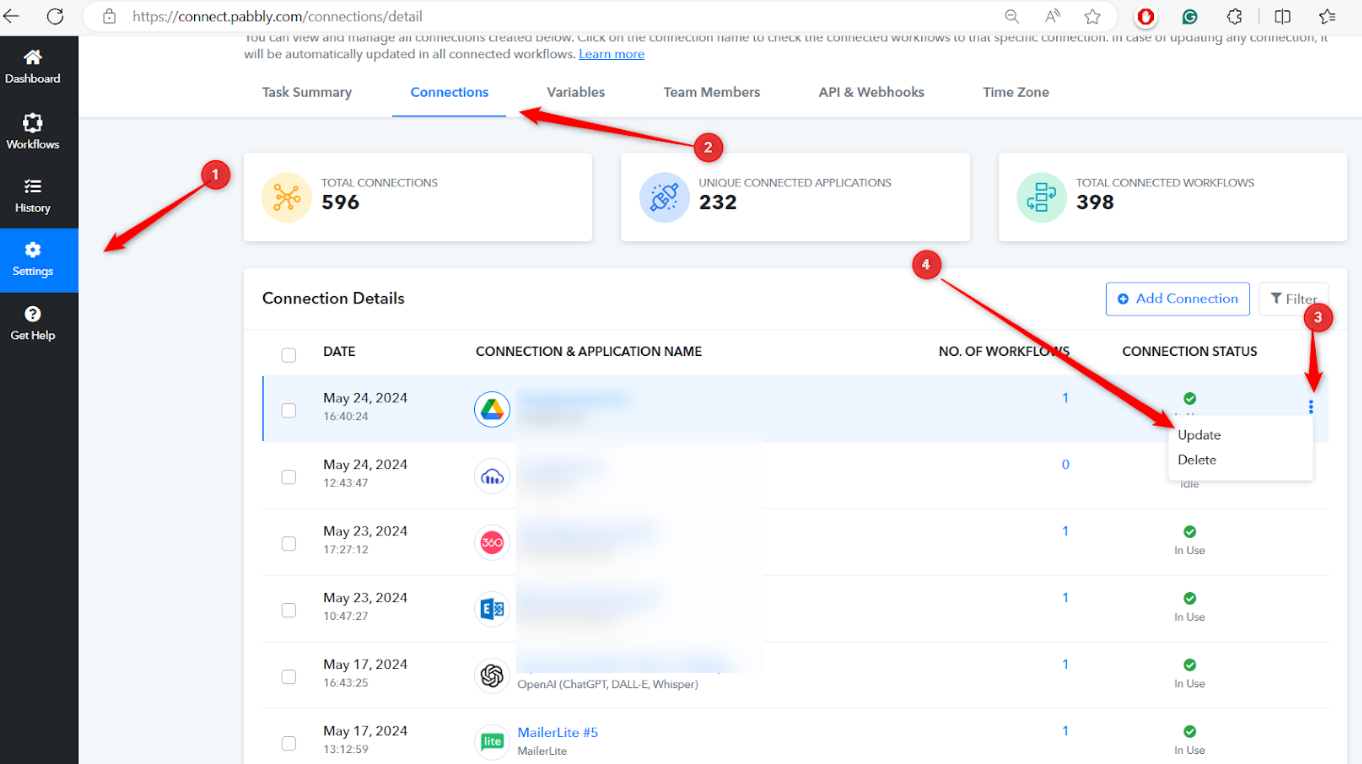This screenshot has width=1362, height=764.
Task: Click the browser back arrow
Action: click(13, 16)
